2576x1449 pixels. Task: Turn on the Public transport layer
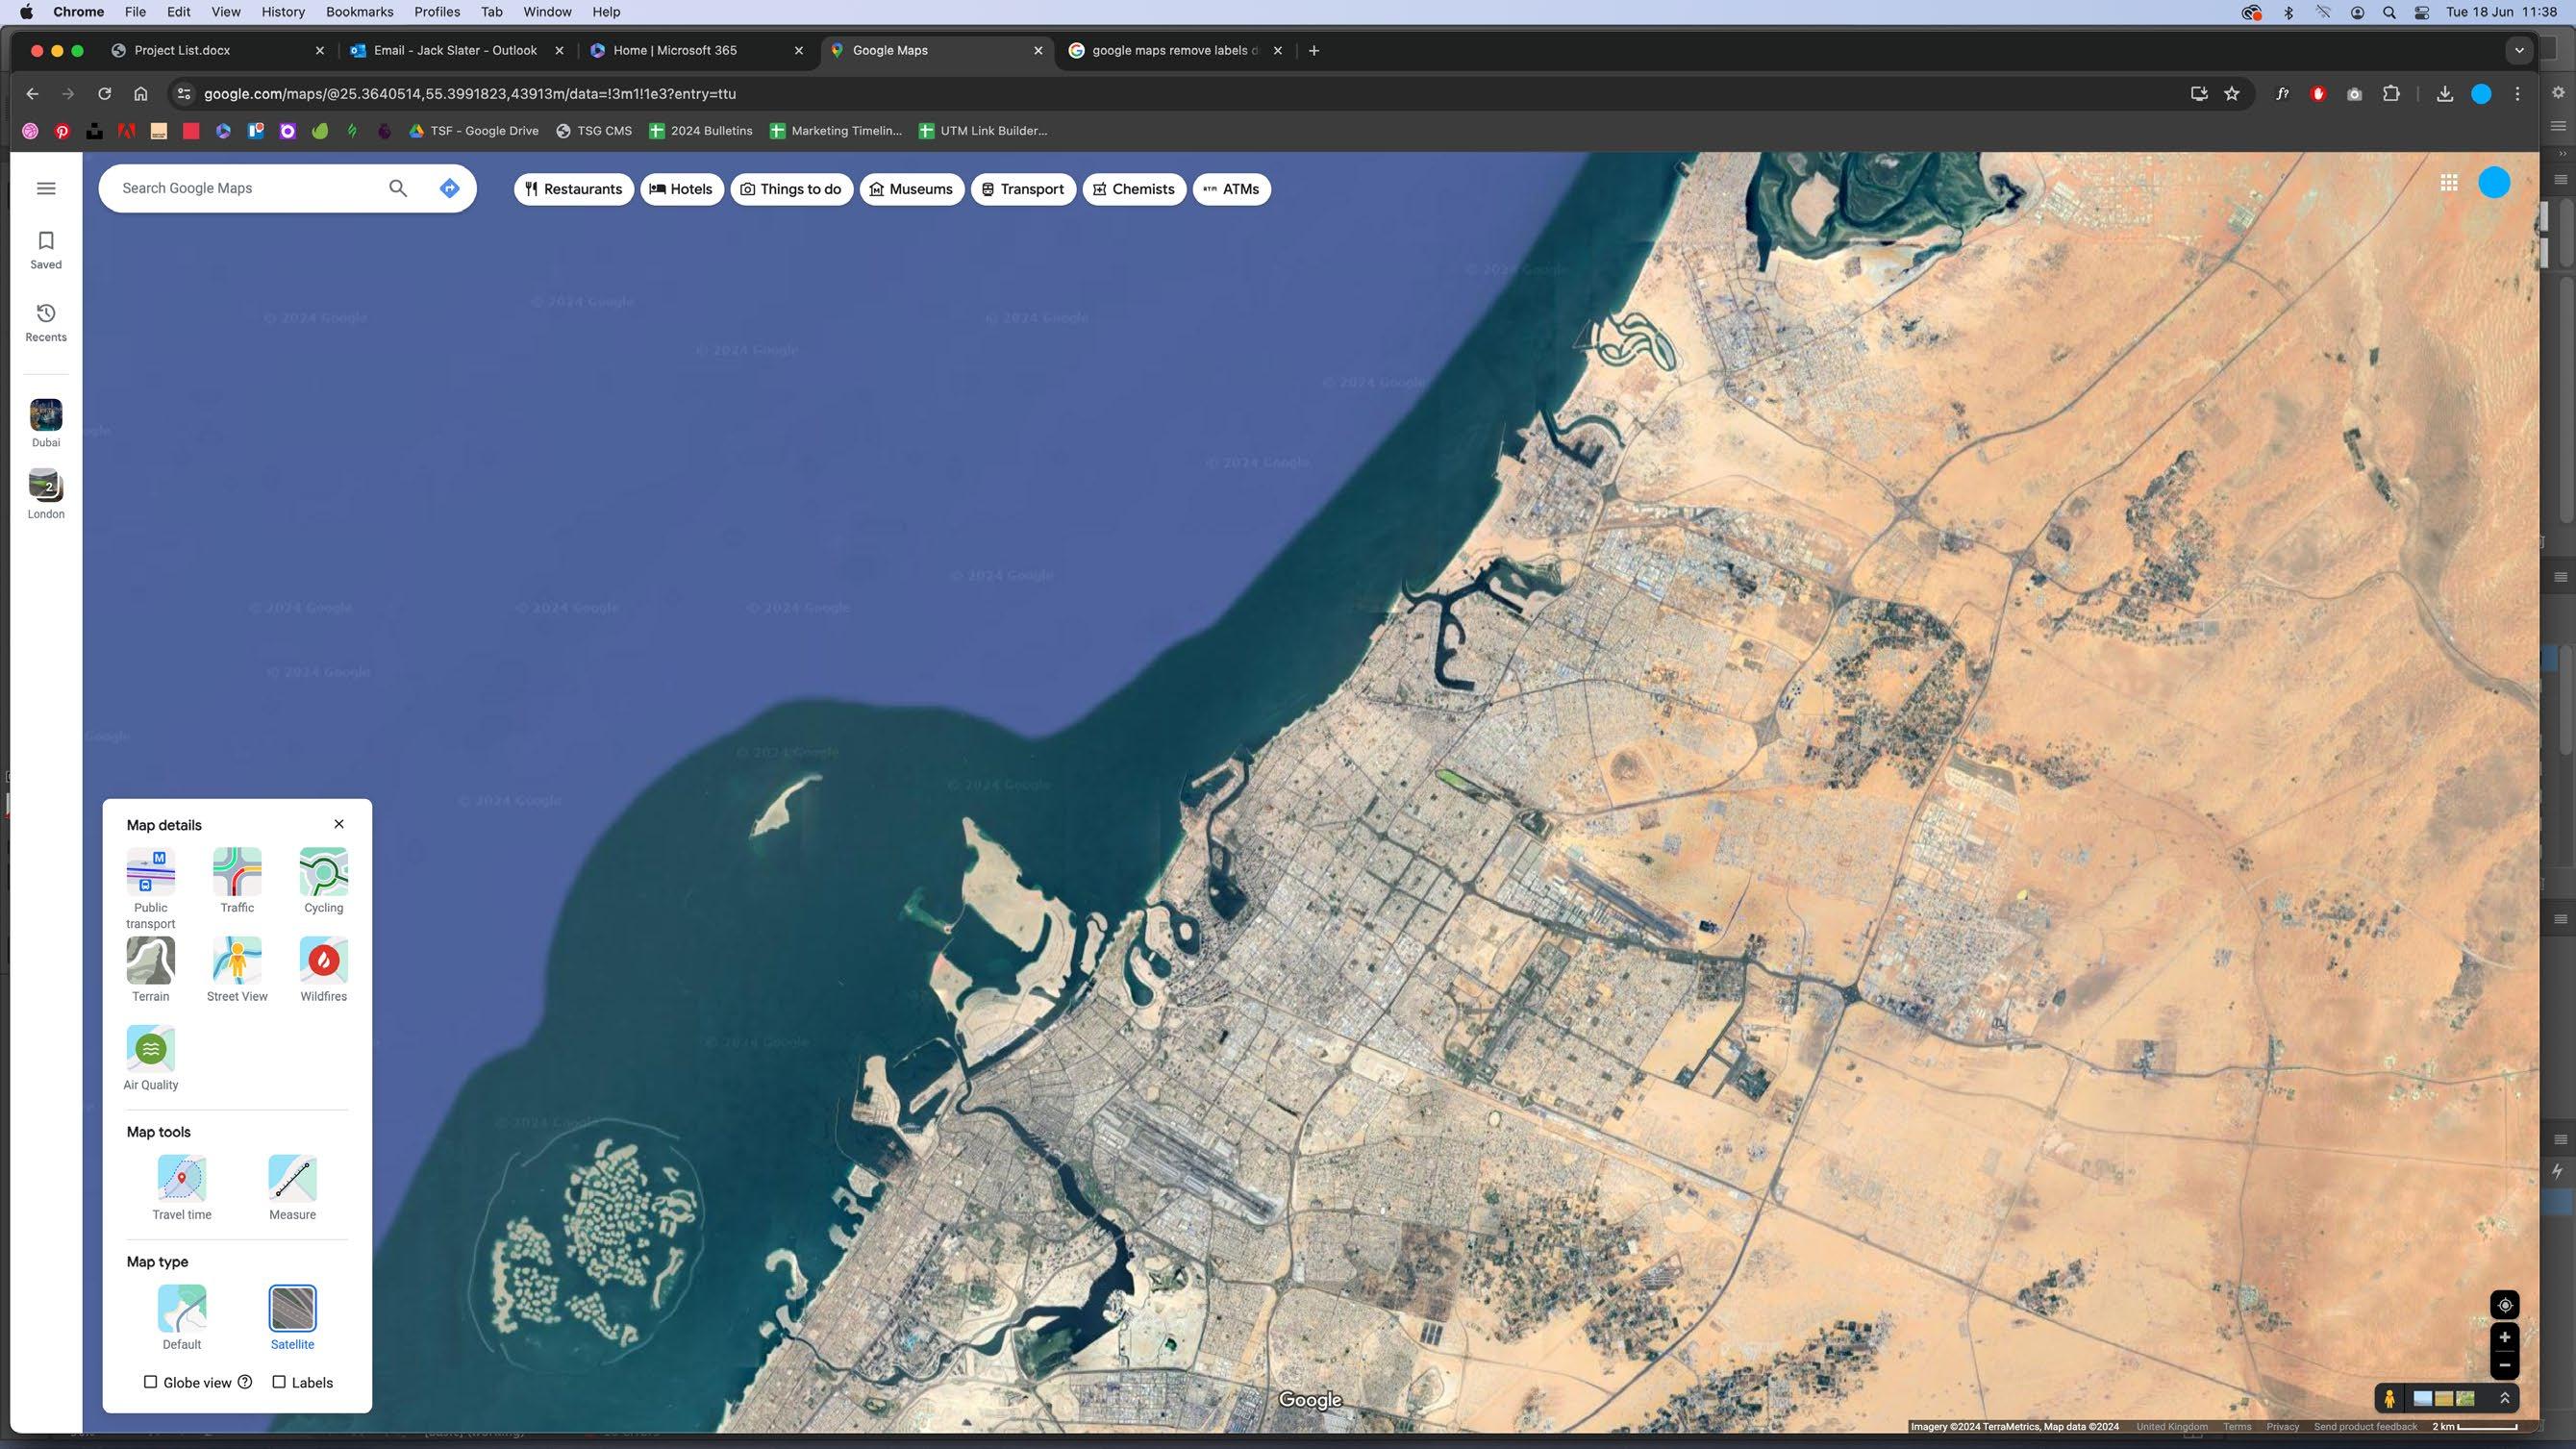[x=150, y=873]
